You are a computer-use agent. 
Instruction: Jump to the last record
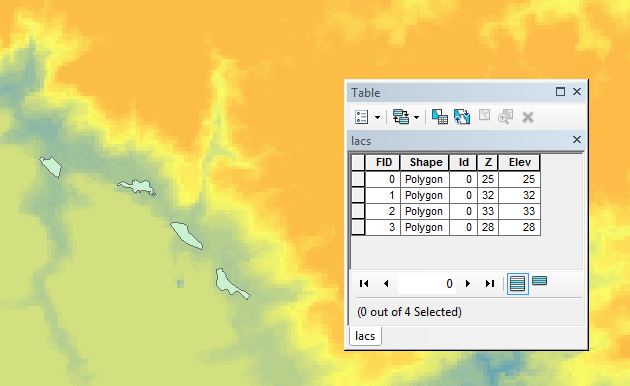tap(490, 284)
